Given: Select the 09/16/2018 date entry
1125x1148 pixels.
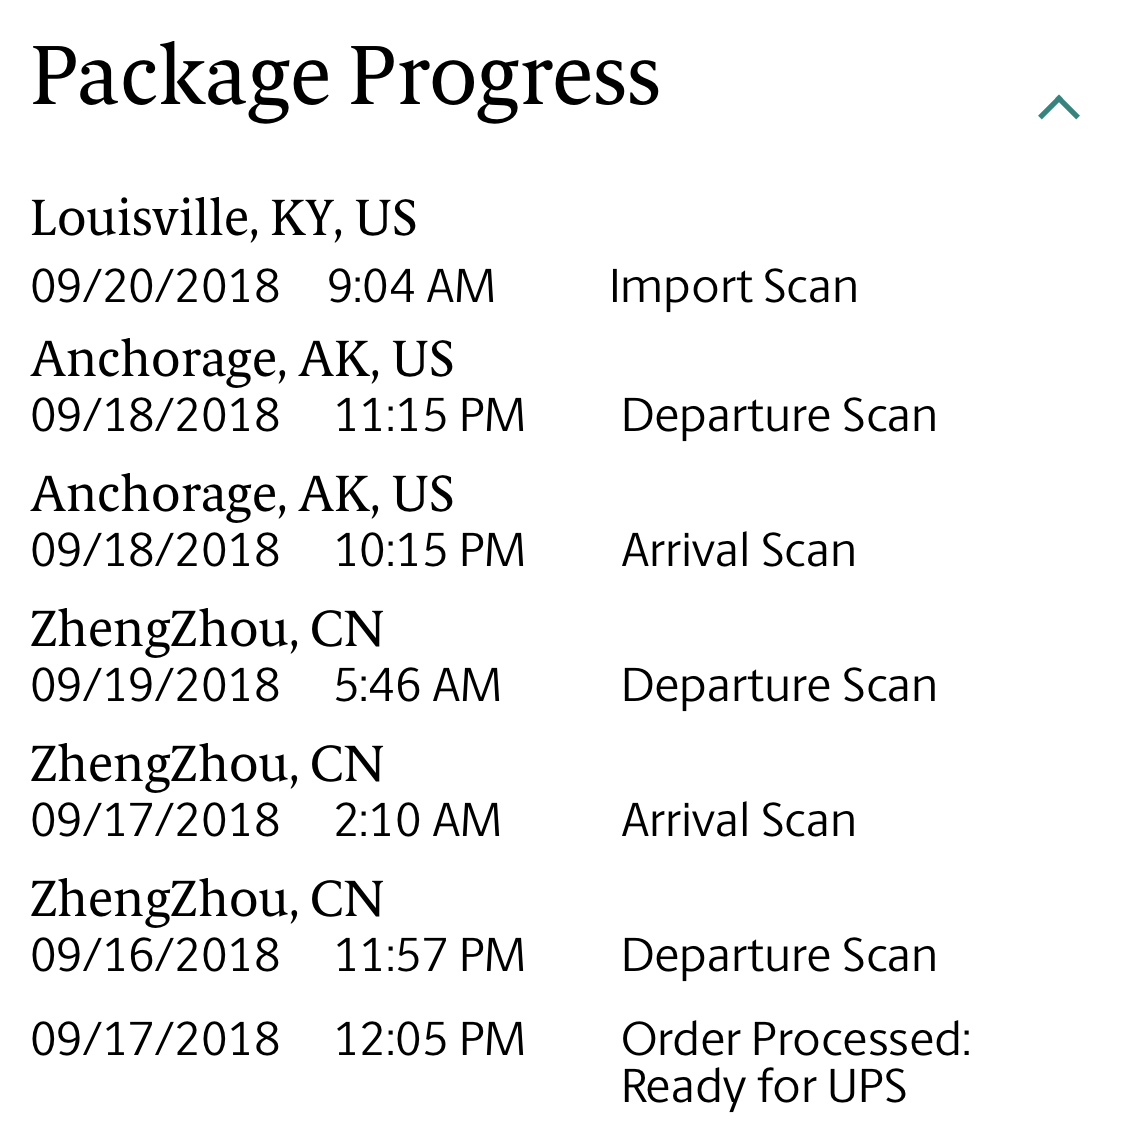Looking at the screenshot, I should pos(155,954).
